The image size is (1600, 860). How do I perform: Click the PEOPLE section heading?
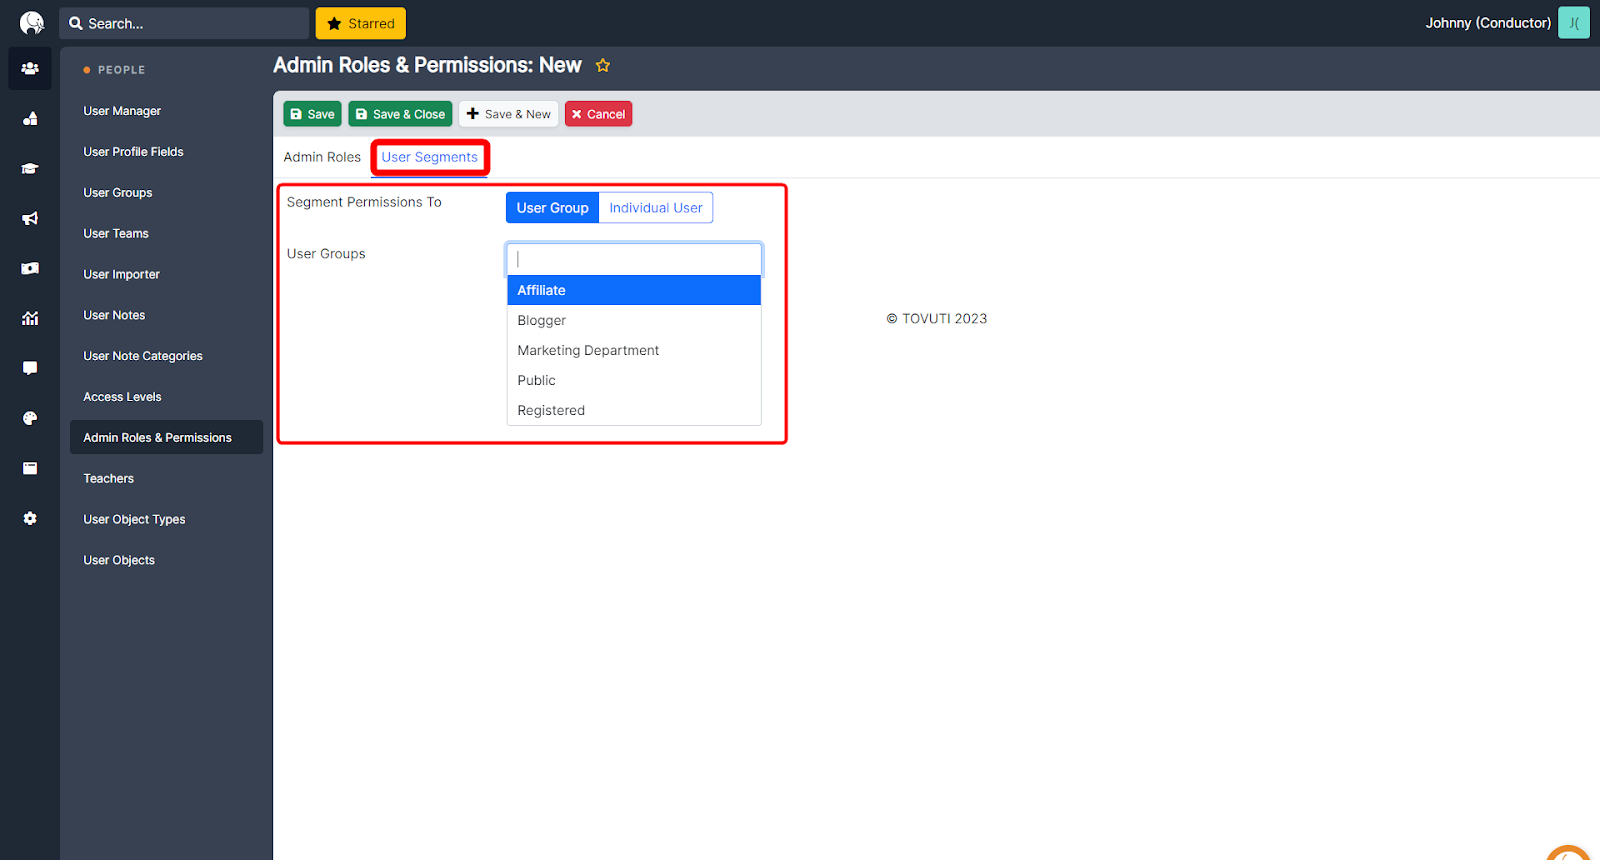tap(122, 70)
